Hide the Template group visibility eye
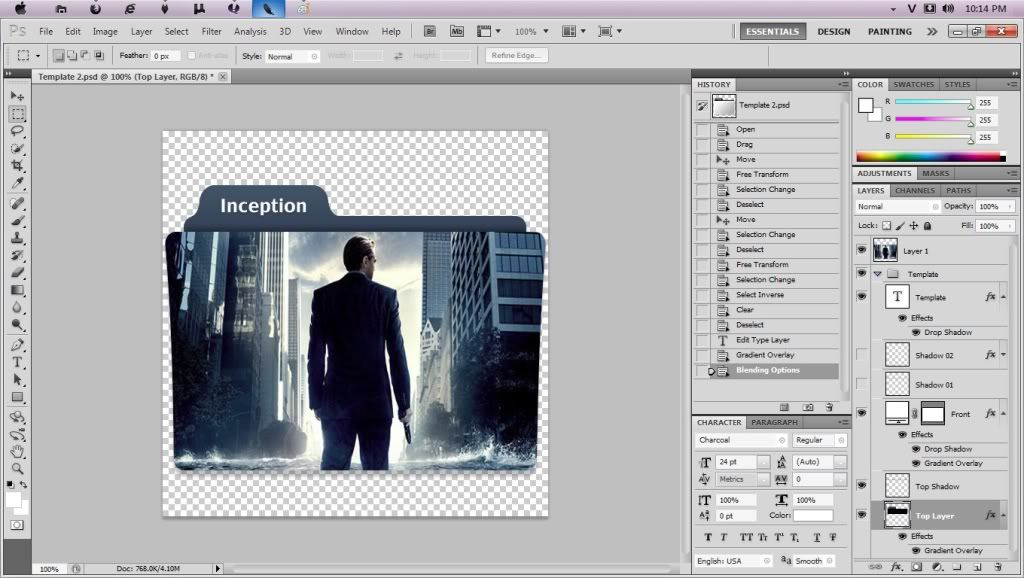 [861, 274]
